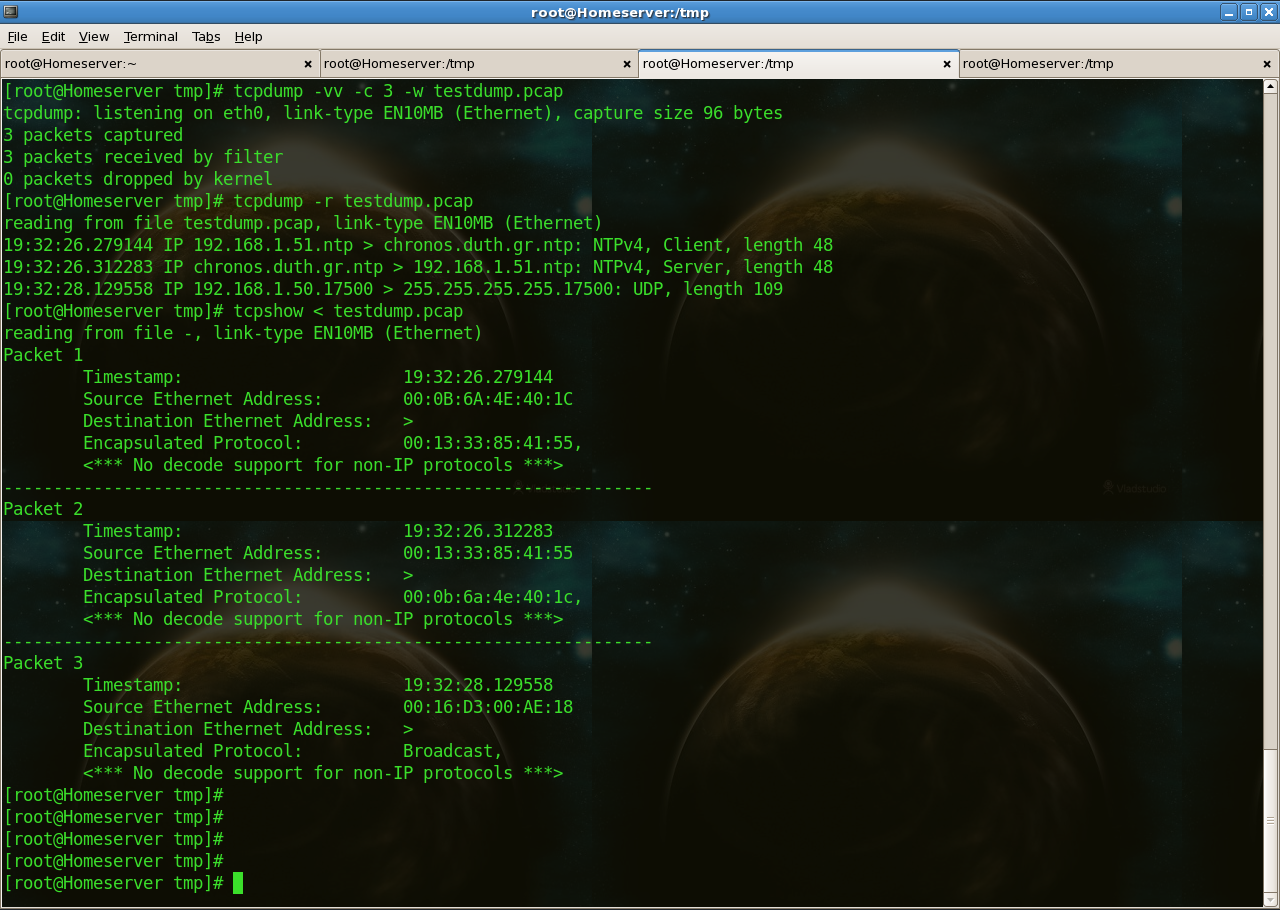Click the 'tcpdump -vv -c 3 -w testdump.pcap' command
Screen dimensions: 1280x910
pyautogui.click(x=398, y=91)
